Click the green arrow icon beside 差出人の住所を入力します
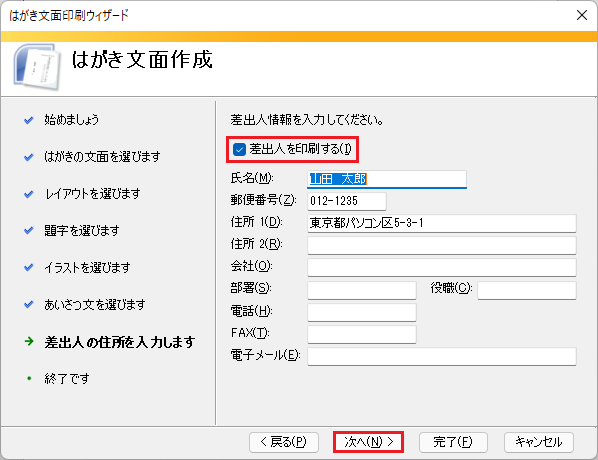The height and width of the screenshot is (460, 598). coord(29,341)
